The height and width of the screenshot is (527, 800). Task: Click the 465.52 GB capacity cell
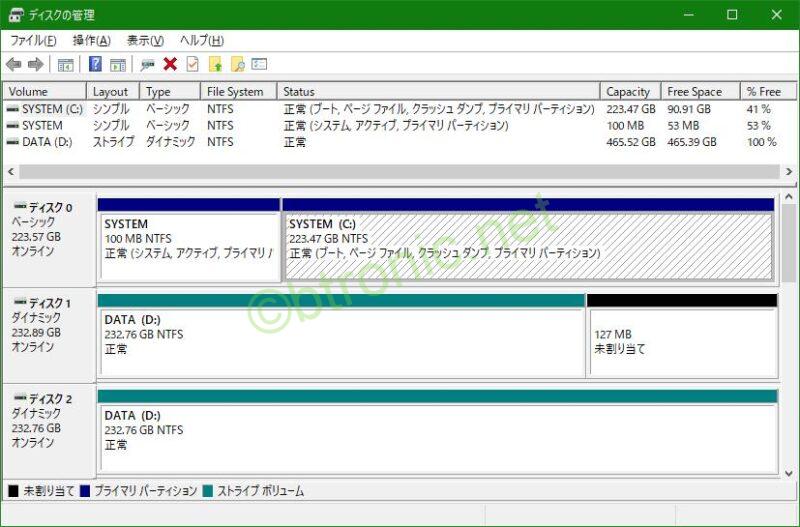click(631, 142)
